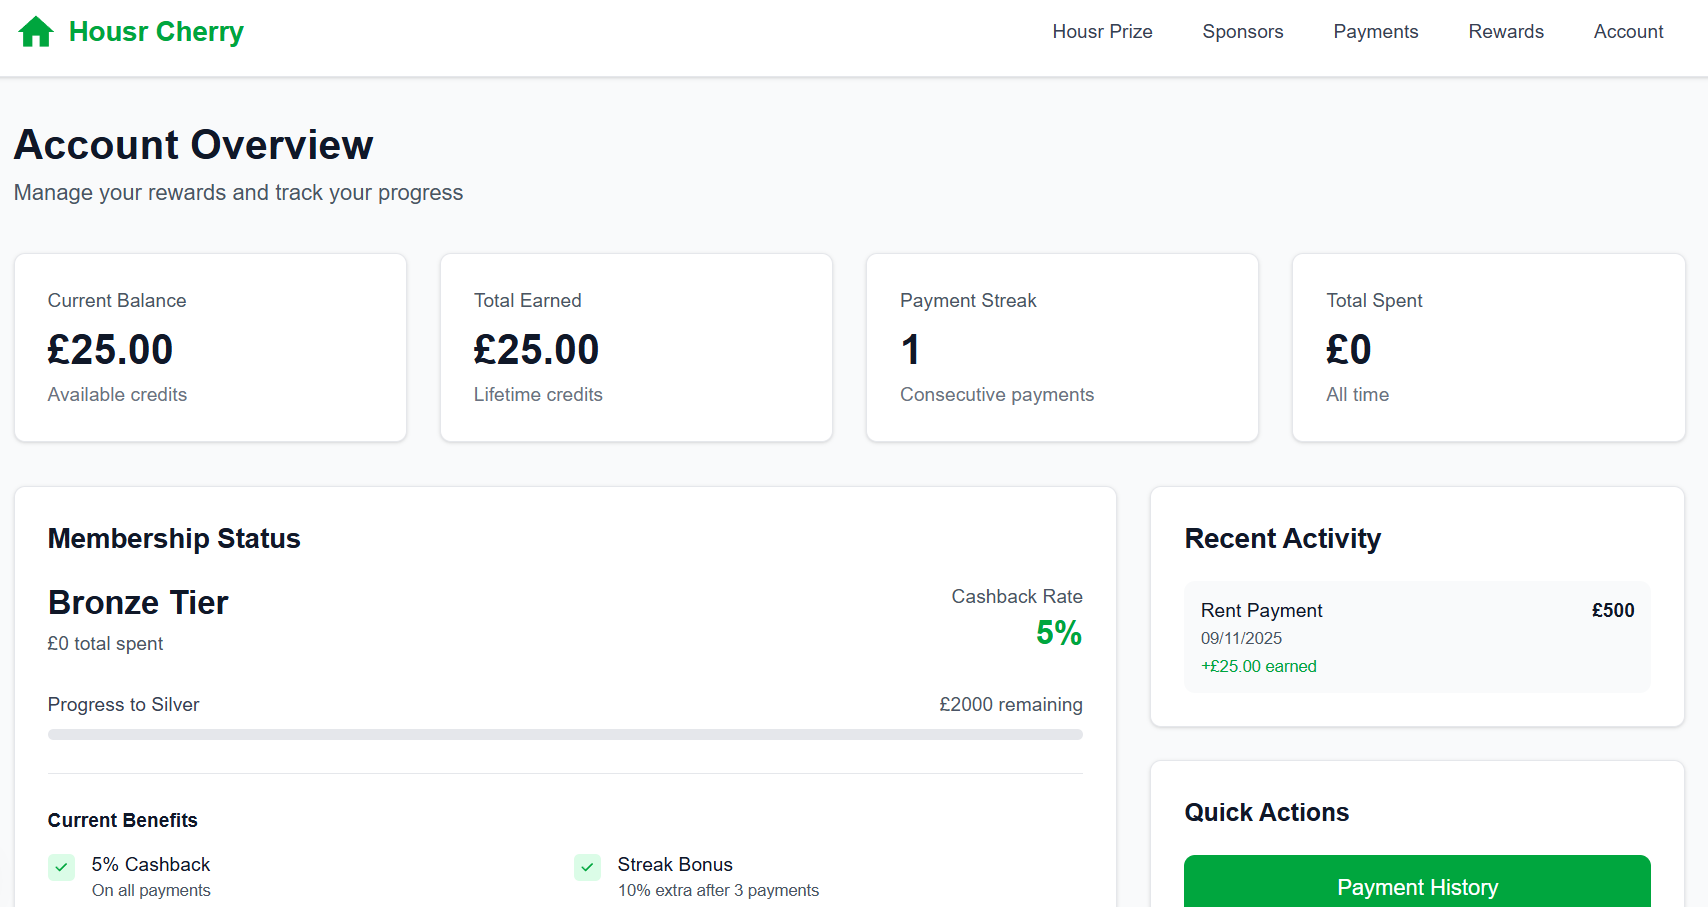This screenshot has width=1708, height=907.
Task: Click the £2000 remaining label
Action: pos(1010,705)
